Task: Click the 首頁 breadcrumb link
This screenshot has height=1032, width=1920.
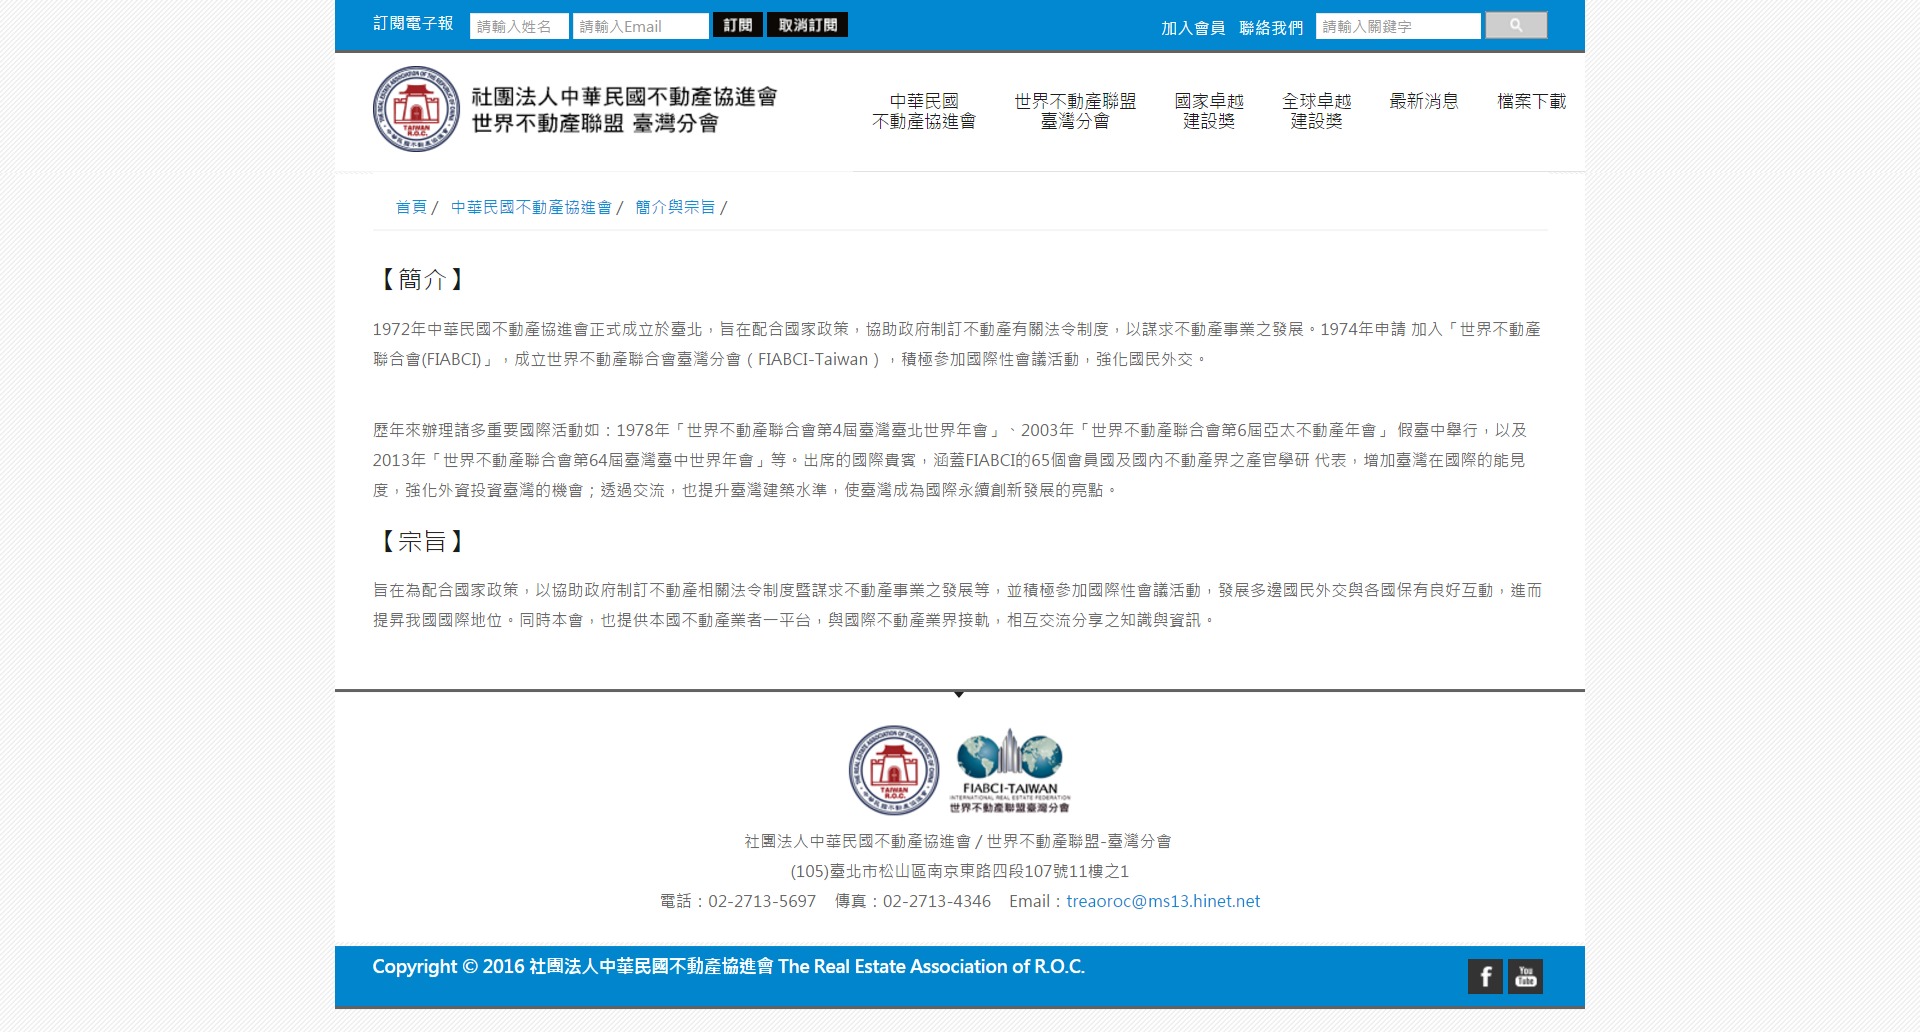Action: coord(411,207)
